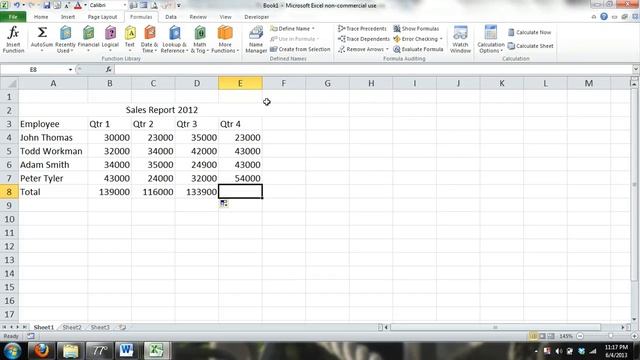Click the zoom slider handle
The height and width of the screenshot is (360, 640).
click(611, 336)
